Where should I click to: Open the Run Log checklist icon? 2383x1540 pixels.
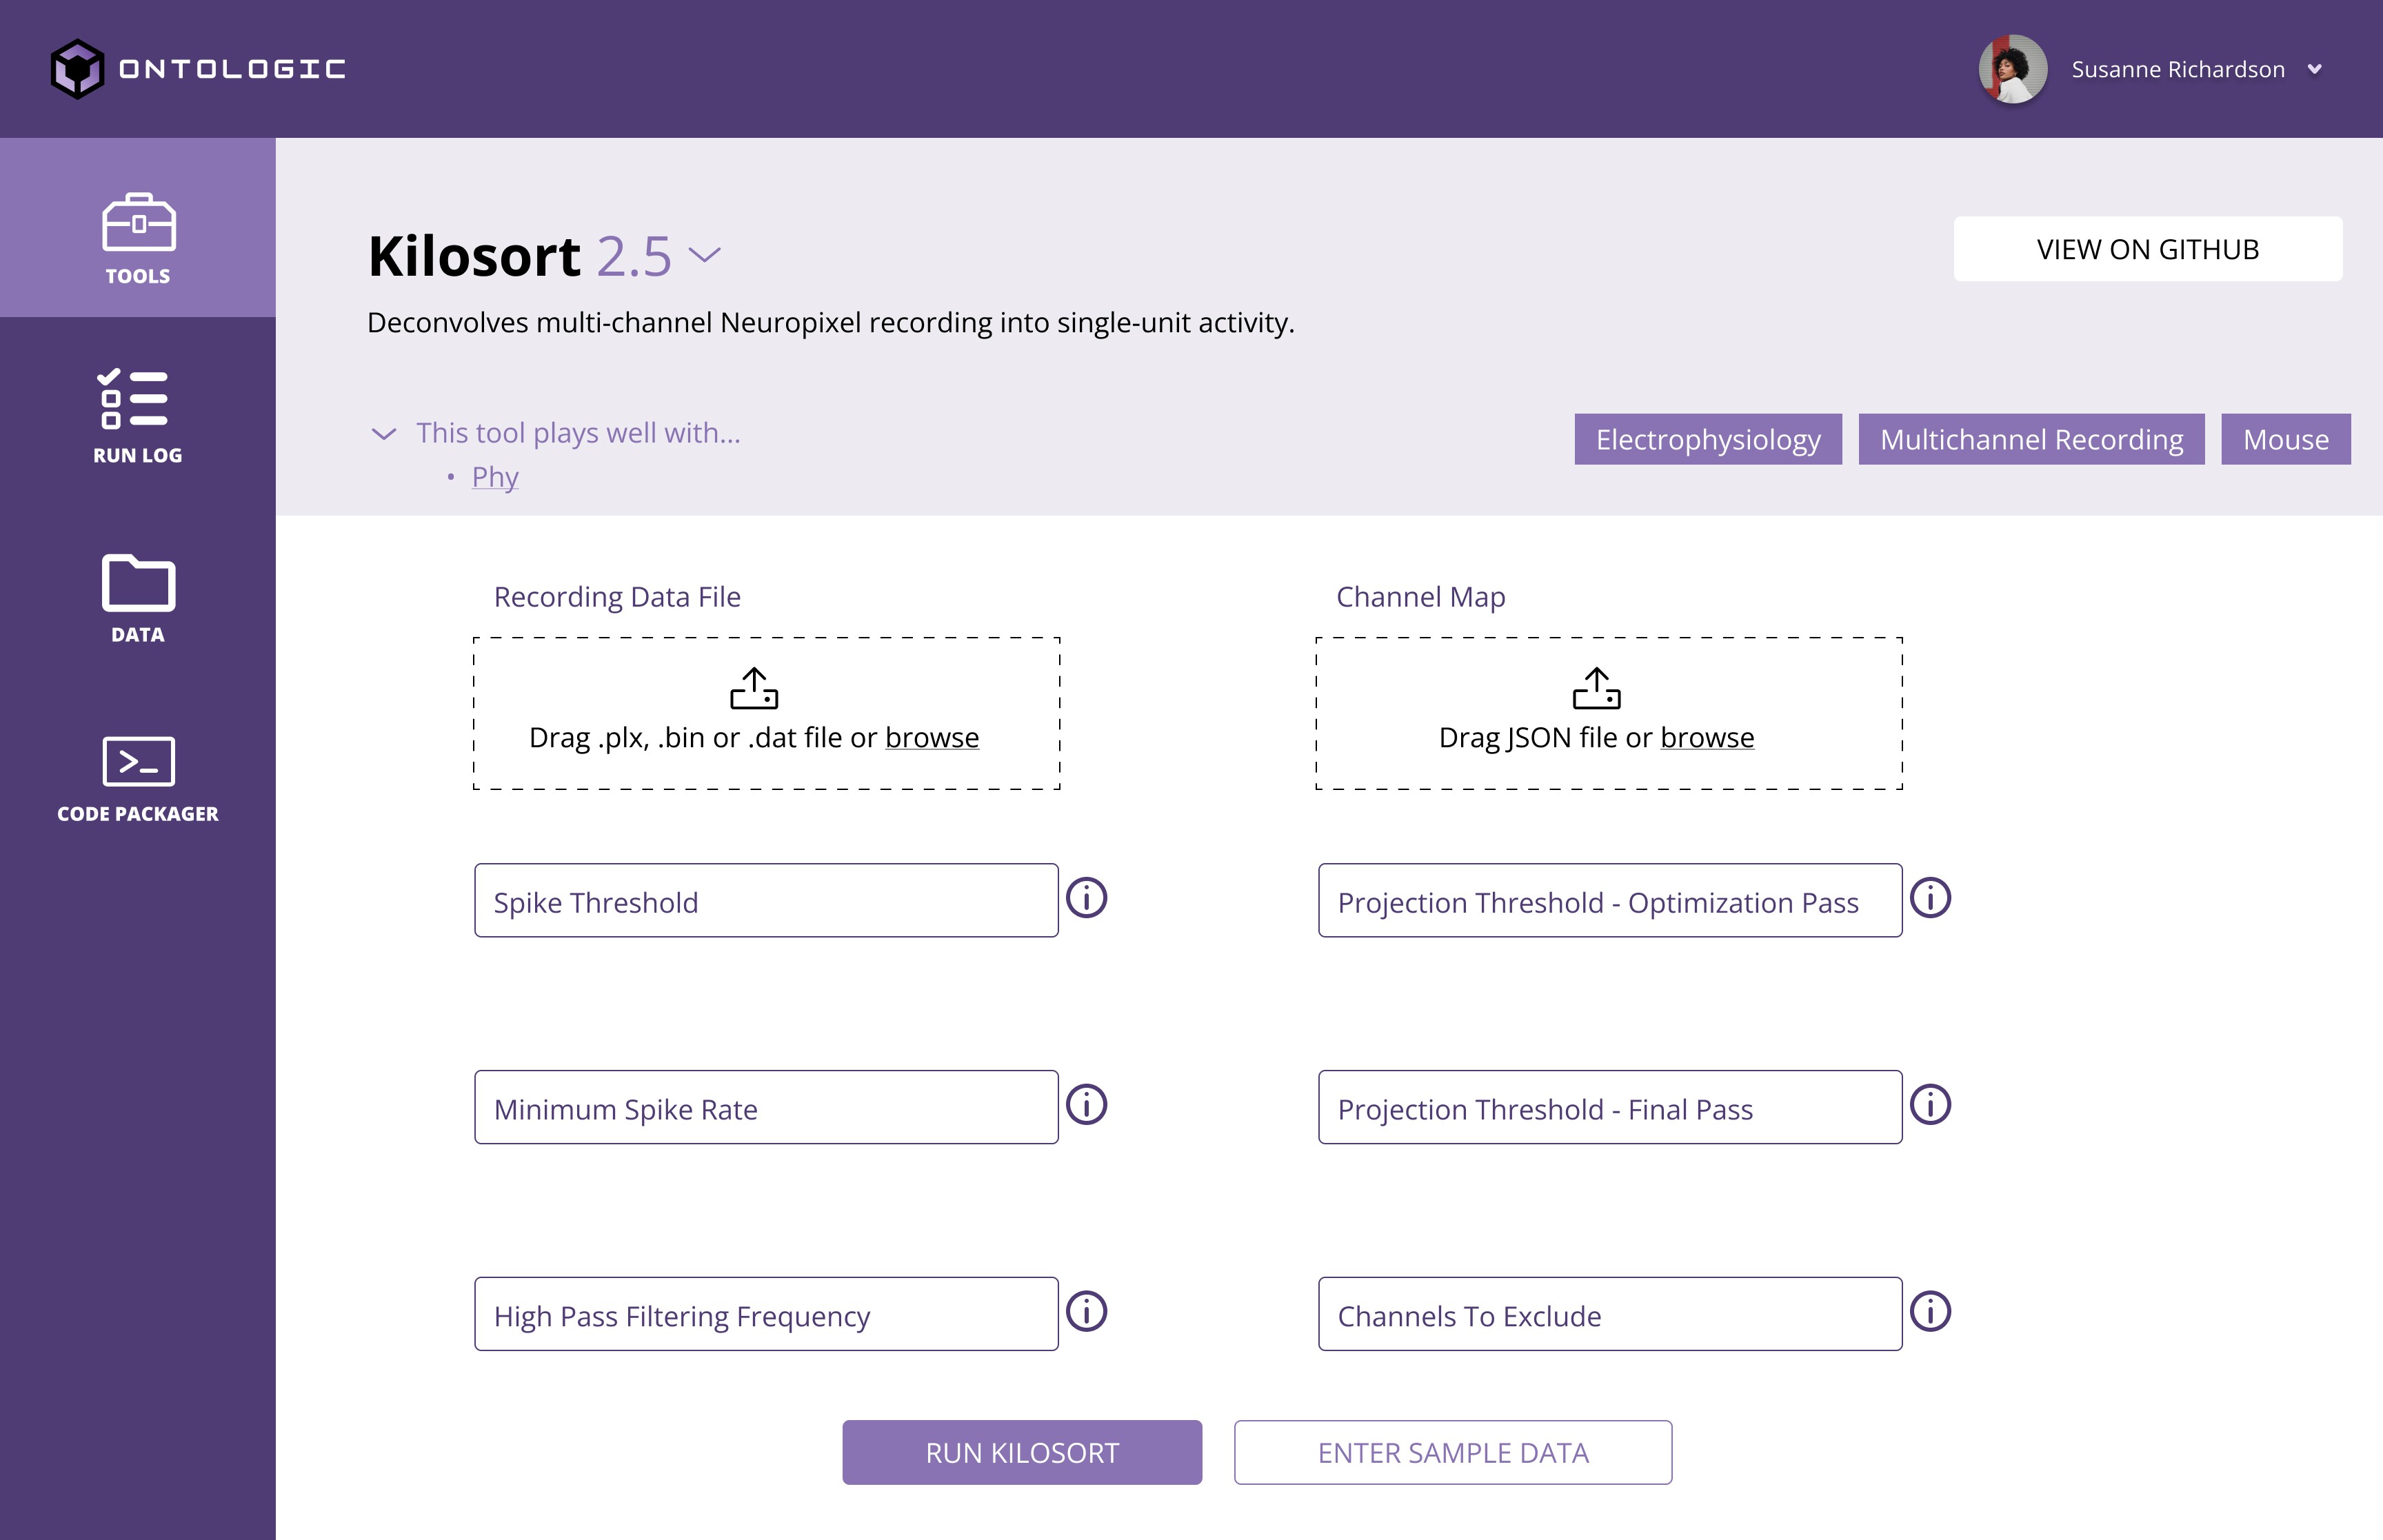[x=133, y=399]
